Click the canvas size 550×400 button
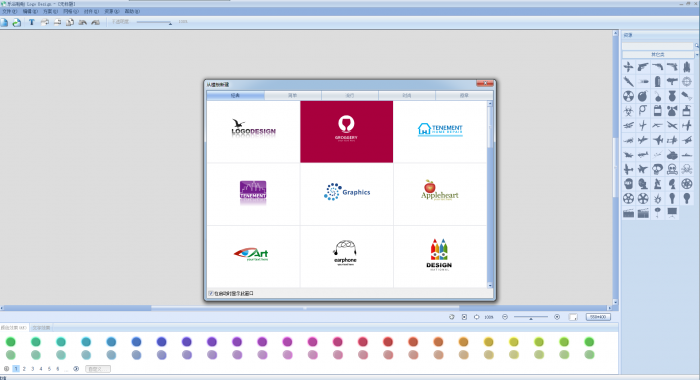This screenshot has height=380, width=700. pyautogui.click(x=598, y=317)
